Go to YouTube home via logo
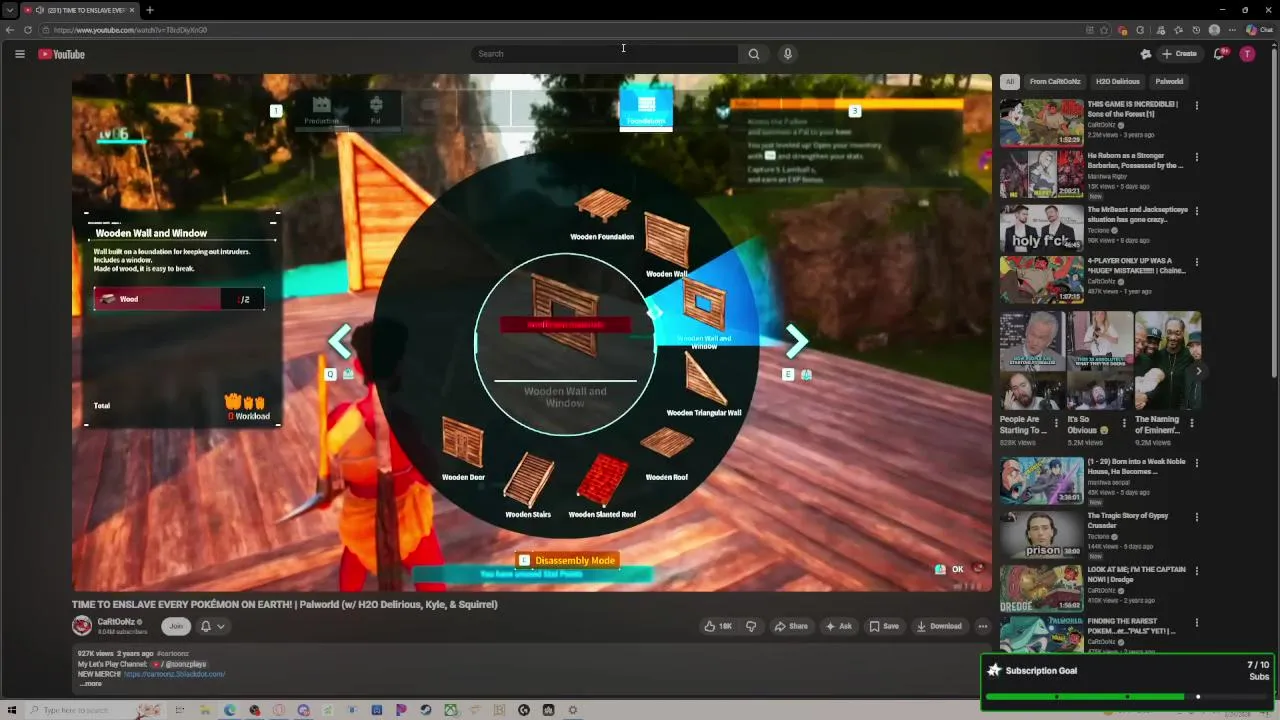1280x720 pixels. [x=62, y=54]
